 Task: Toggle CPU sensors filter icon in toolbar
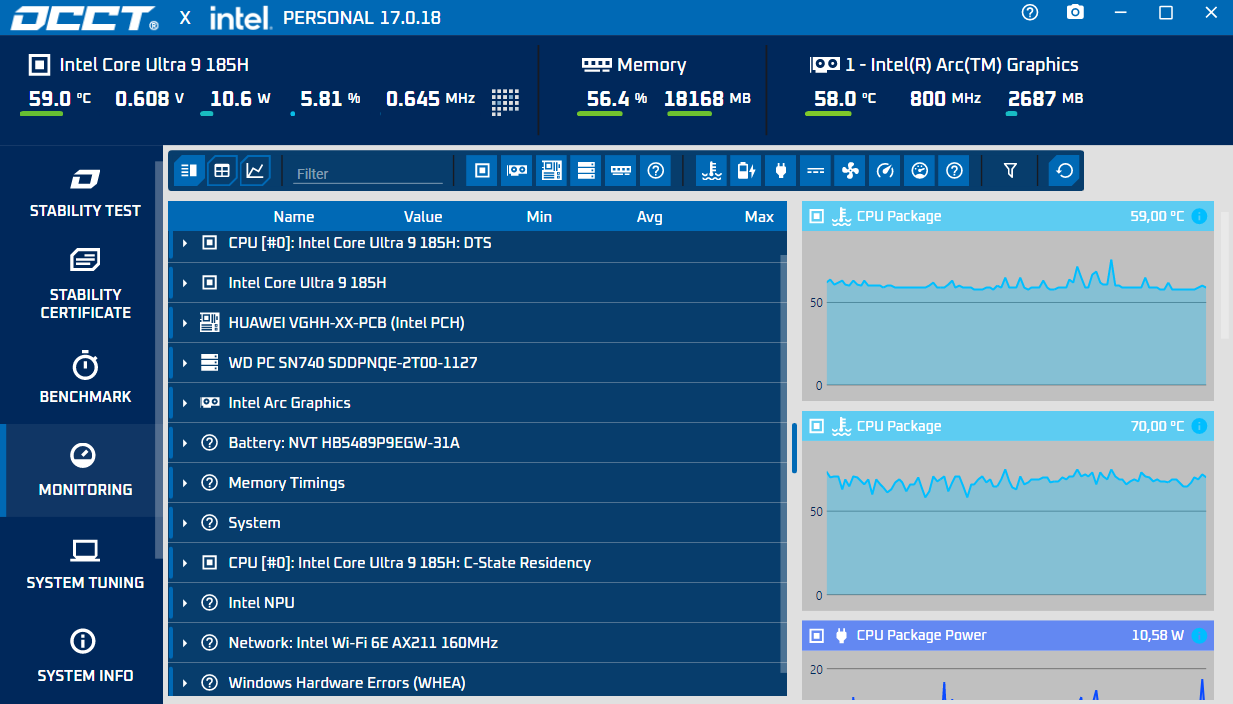click(x=482, y=171)
